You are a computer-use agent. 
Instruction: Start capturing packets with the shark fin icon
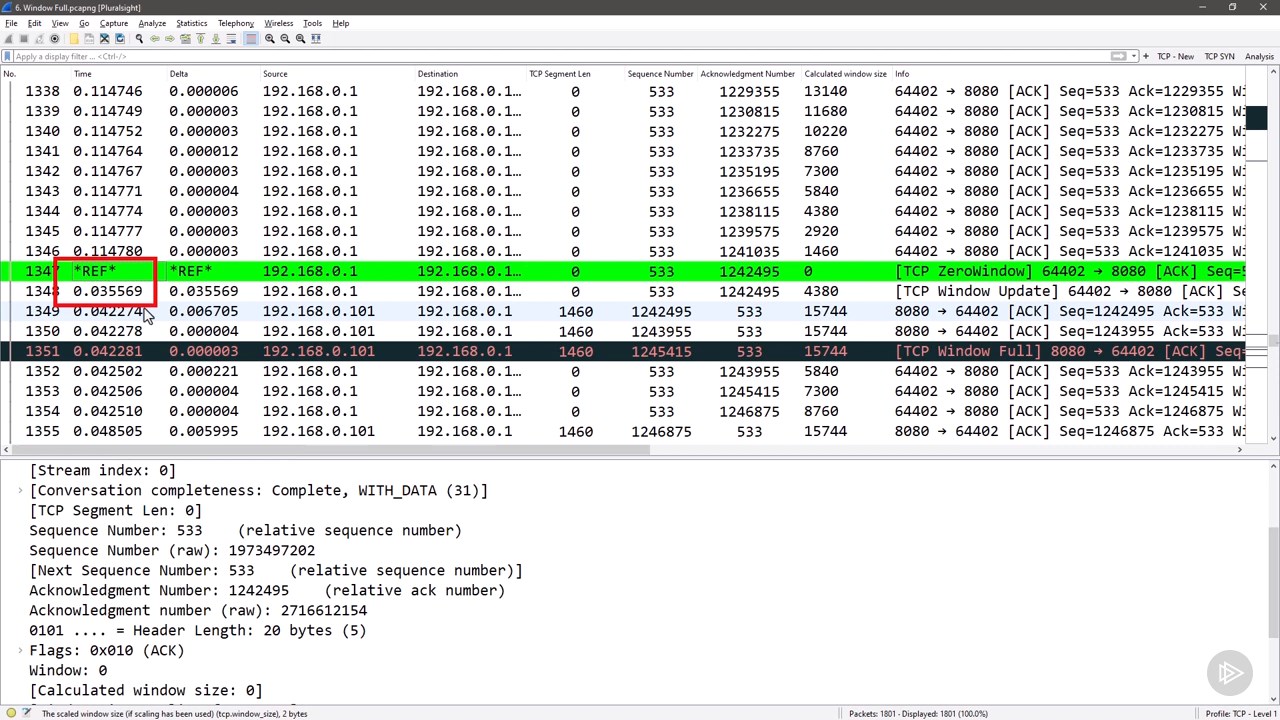point(9,39)
